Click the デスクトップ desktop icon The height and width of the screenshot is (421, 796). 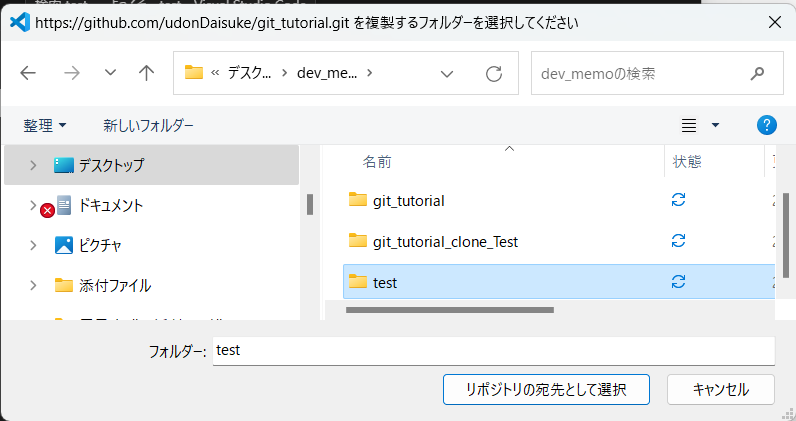click(63, 165)
